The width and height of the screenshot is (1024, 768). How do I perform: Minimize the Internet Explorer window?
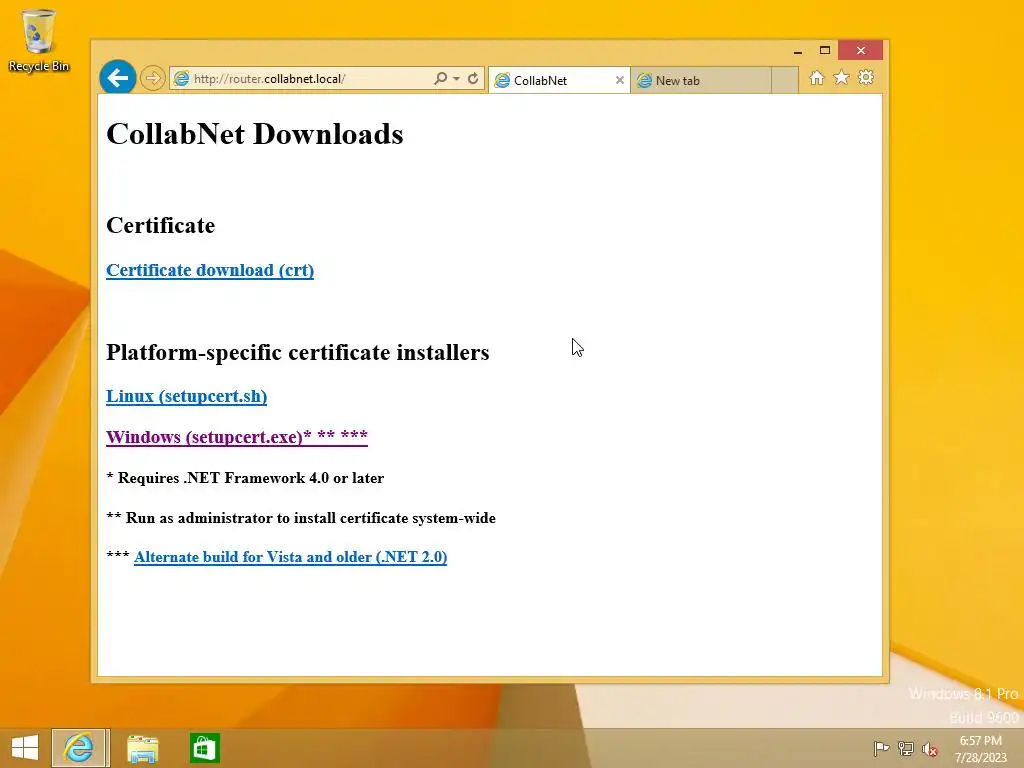tap(797, 50)
